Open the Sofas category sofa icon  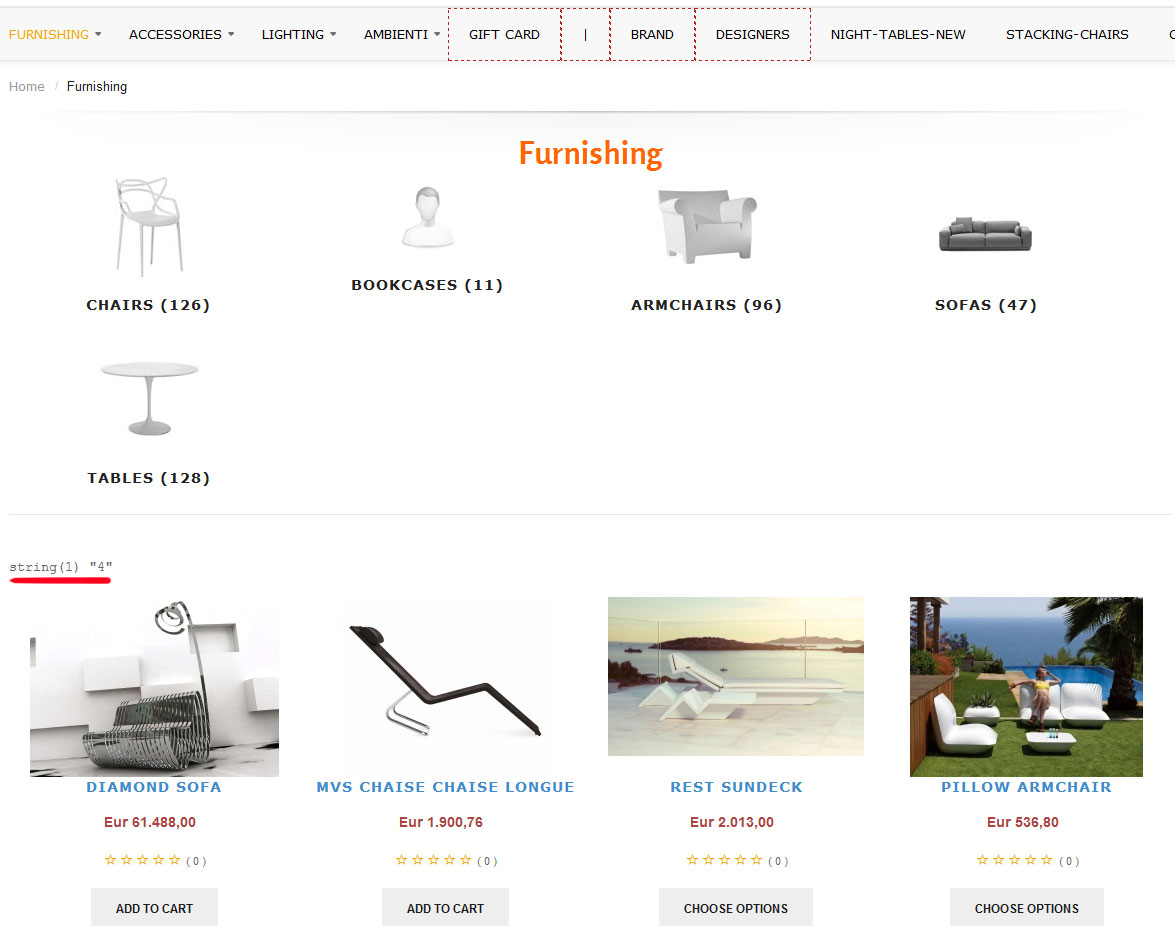coord(985,235)
